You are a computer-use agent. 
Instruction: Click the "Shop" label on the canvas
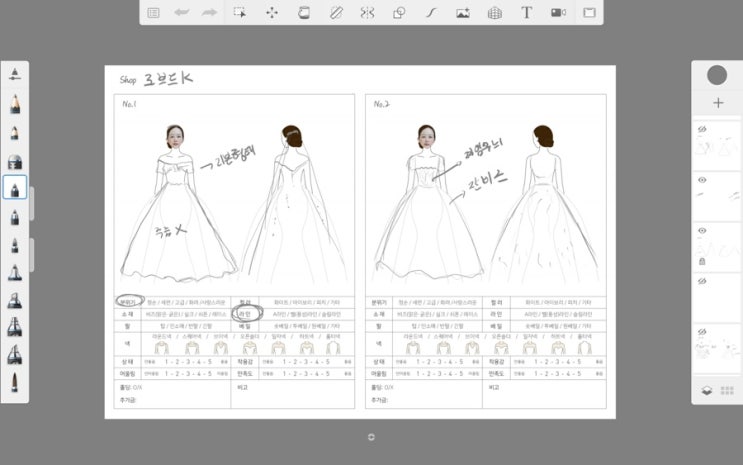tap(128, 80)
